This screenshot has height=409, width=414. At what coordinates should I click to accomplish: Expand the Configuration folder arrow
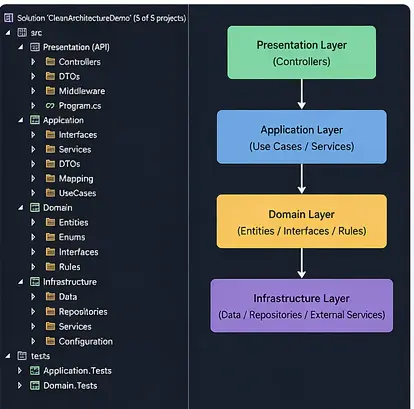pos(33,341)
